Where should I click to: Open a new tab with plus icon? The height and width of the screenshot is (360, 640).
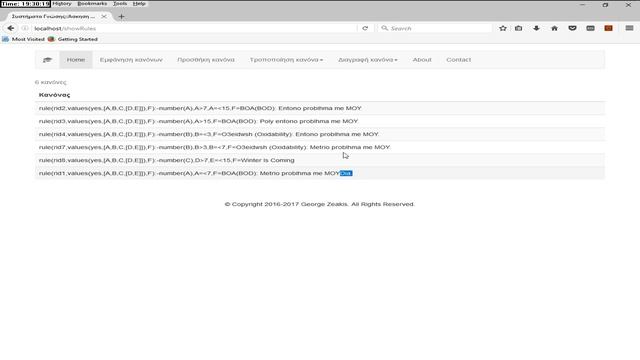(x=121, y=16)
